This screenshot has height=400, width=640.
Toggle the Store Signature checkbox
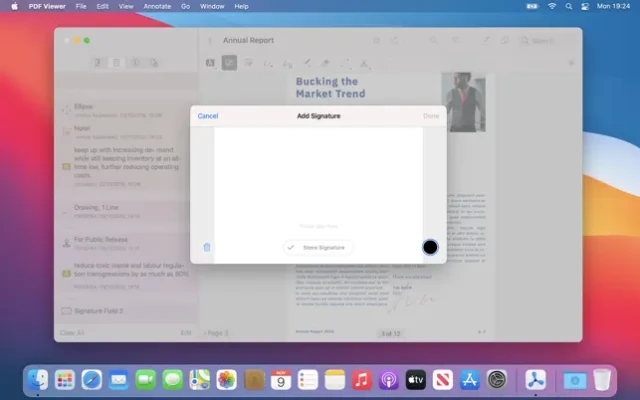coord(291,247)
